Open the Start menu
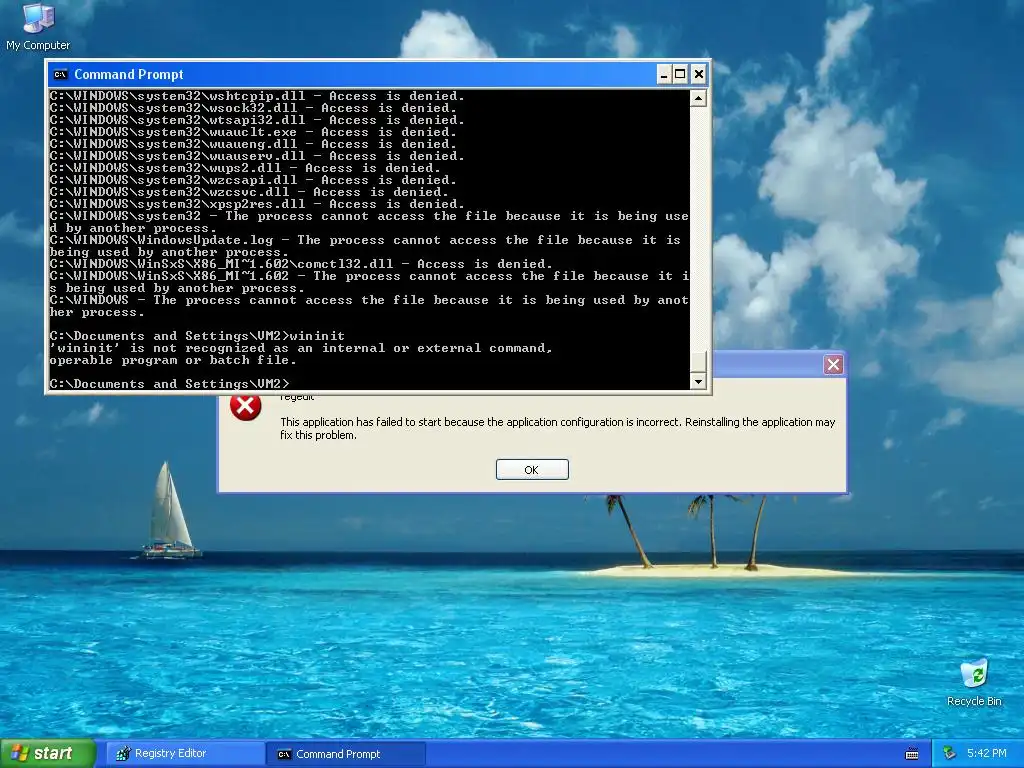 [47, 754]
